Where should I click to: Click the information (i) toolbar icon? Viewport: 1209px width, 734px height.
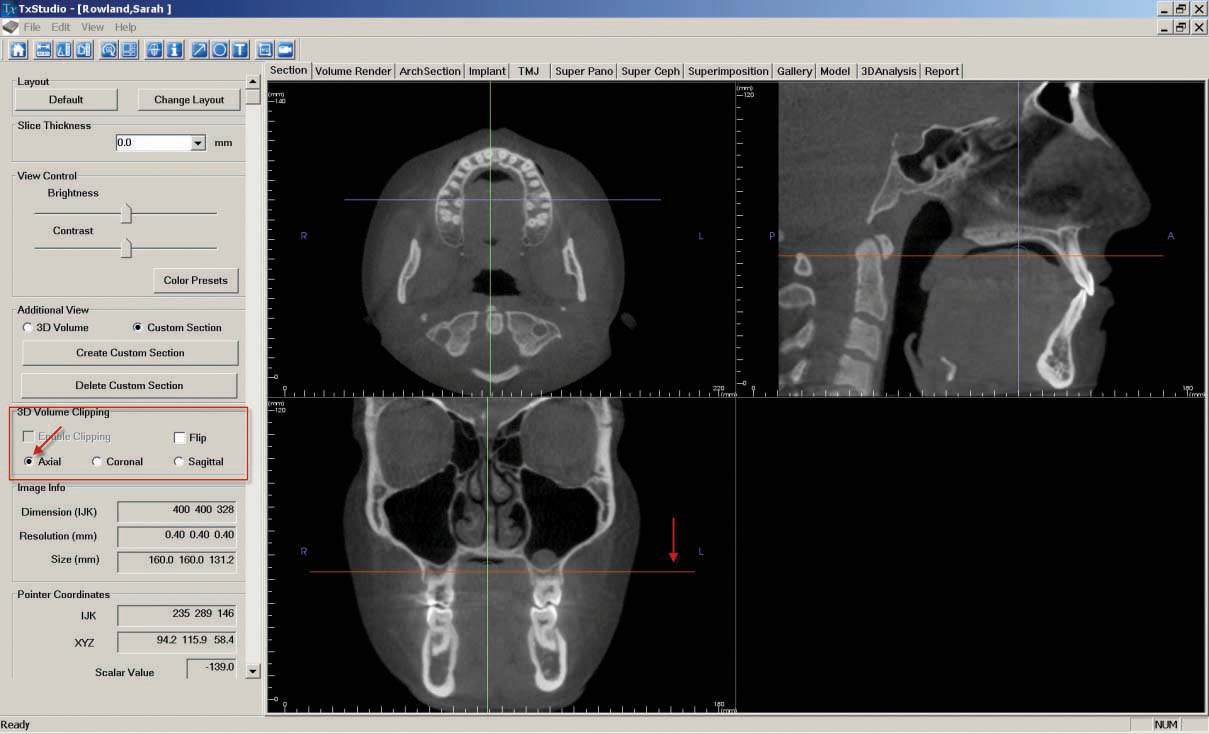175,49
